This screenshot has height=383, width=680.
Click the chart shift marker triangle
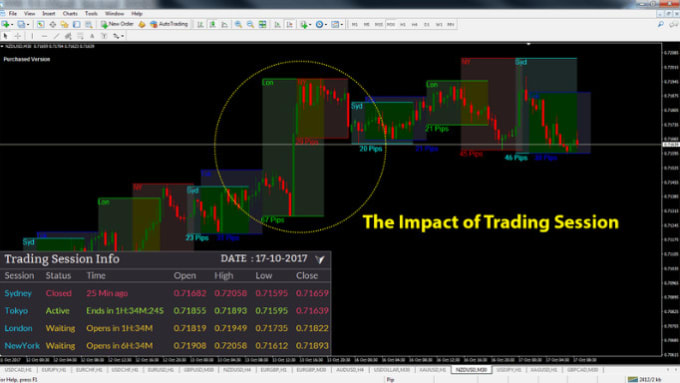pyautogui.click(x=528, y=44)
